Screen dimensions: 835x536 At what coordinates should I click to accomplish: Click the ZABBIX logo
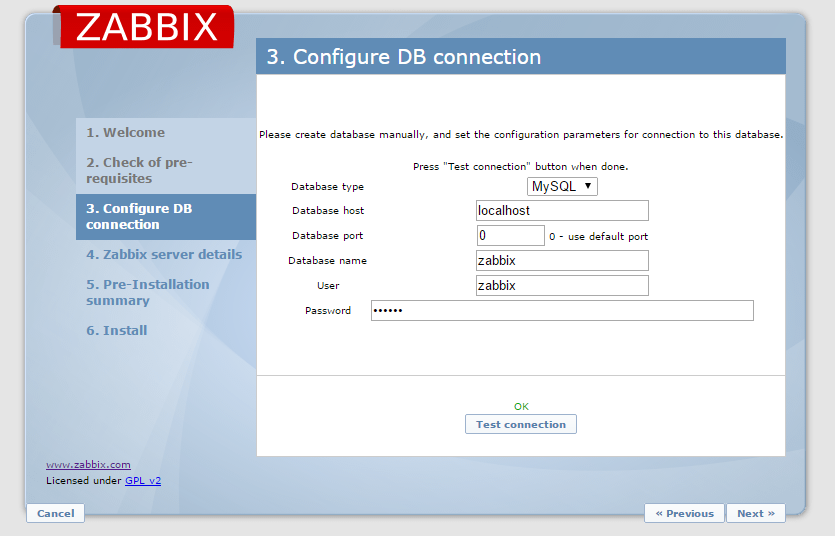click(144, 27)
